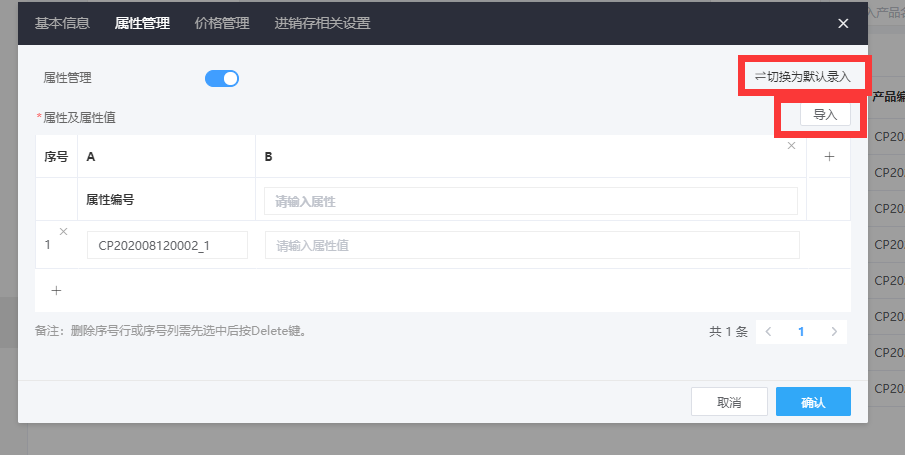Click the 共 1 条 total count text
The image size is (905, 455).
pyautogui.click(x=728, y=331)
